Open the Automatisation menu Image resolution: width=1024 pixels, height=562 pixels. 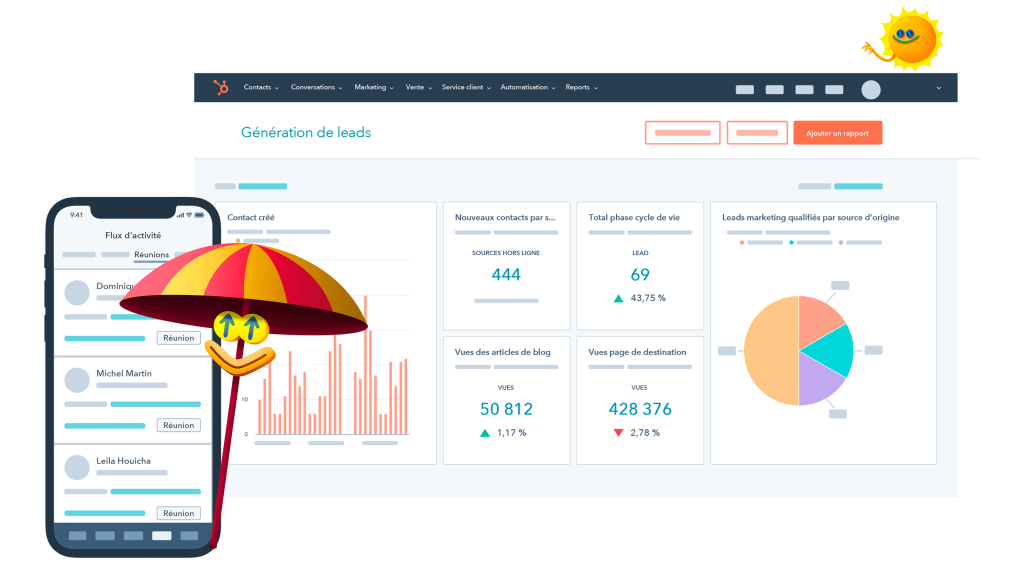pyautogui.click(x=528, y=87)
